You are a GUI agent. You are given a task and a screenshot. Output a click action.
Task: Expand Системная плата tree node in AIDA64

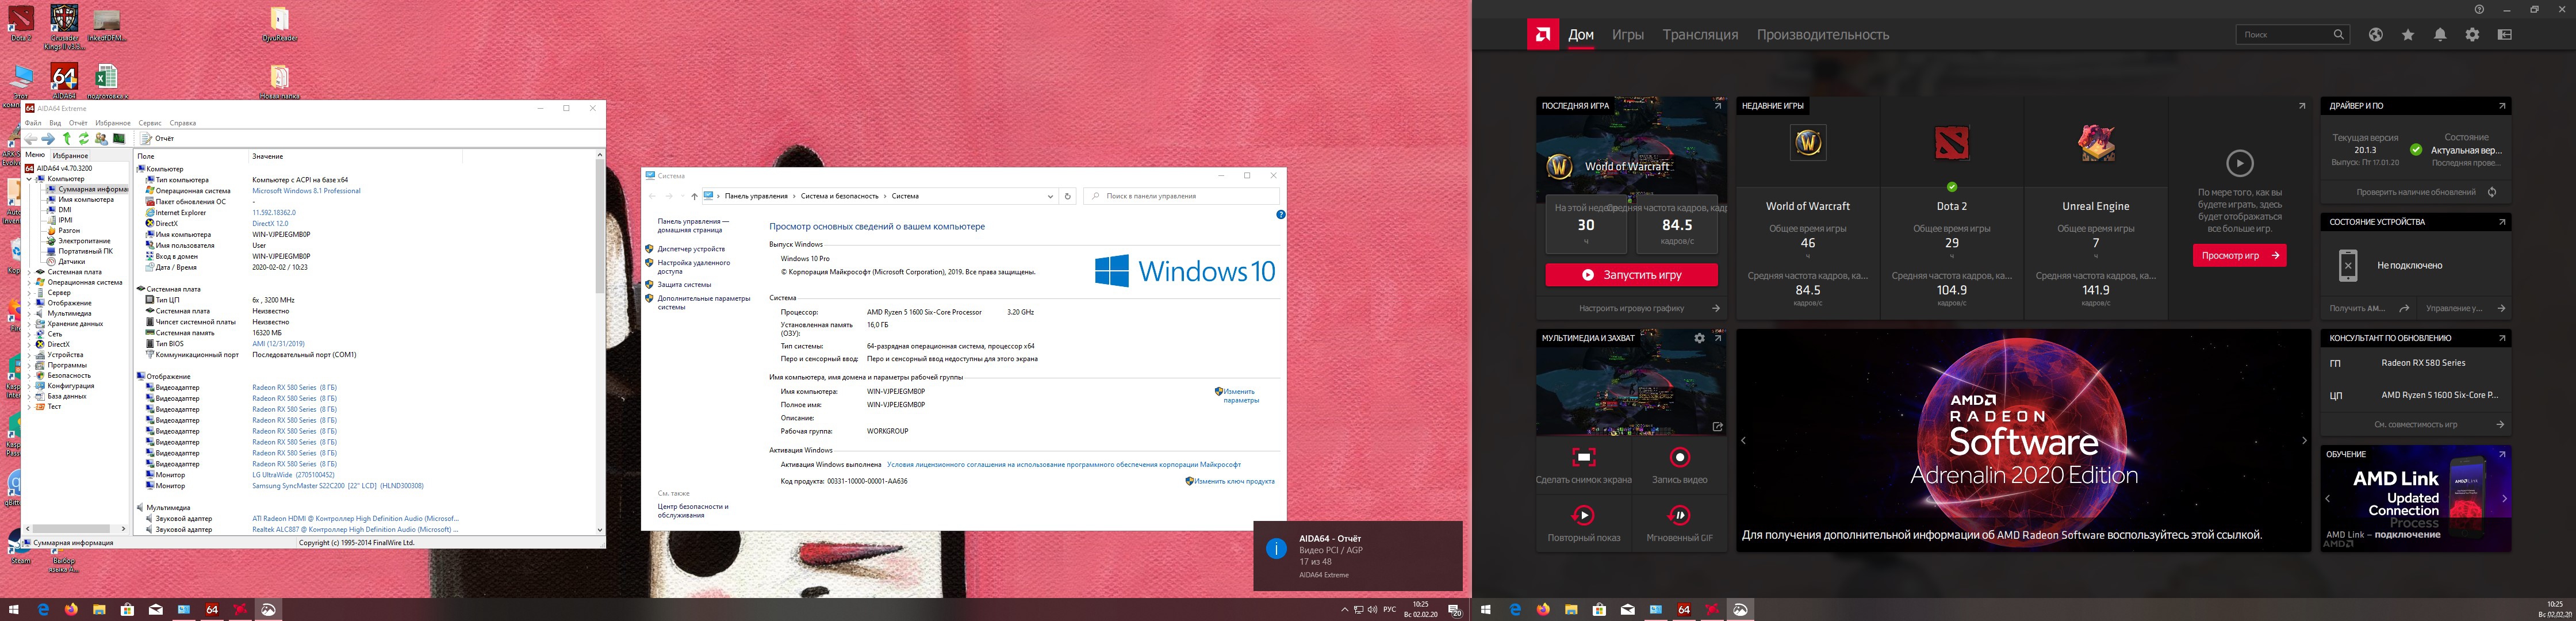pos(29,272)
